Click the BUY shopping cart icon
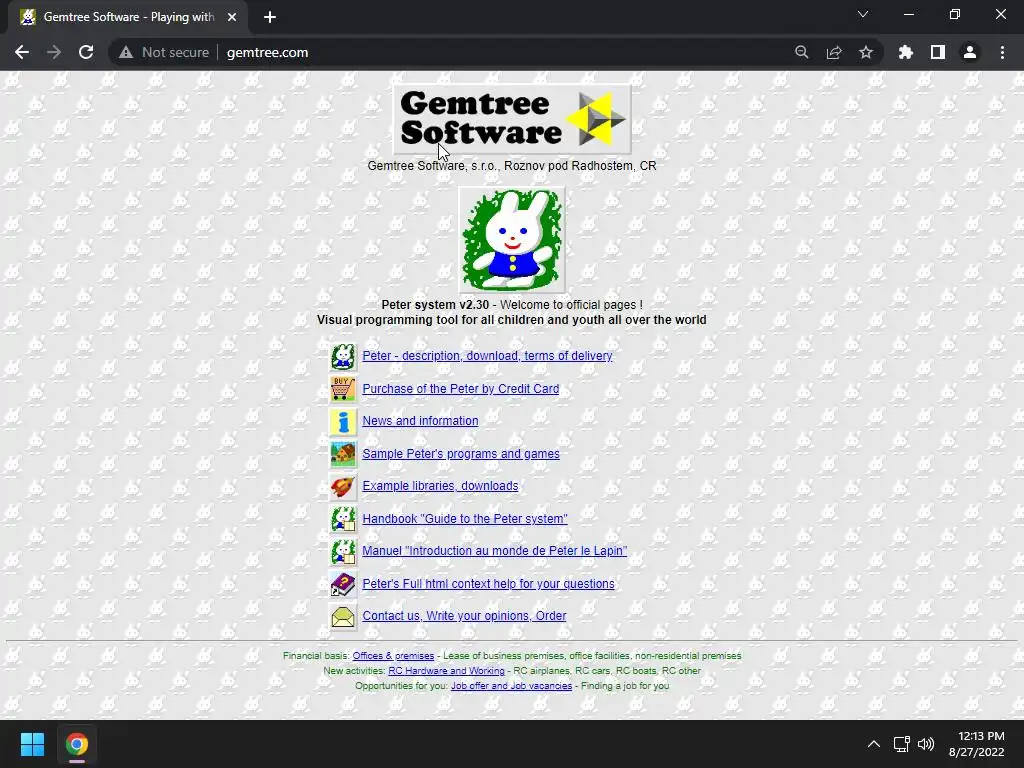1024x768 pixels. click(x=343, y=389)
